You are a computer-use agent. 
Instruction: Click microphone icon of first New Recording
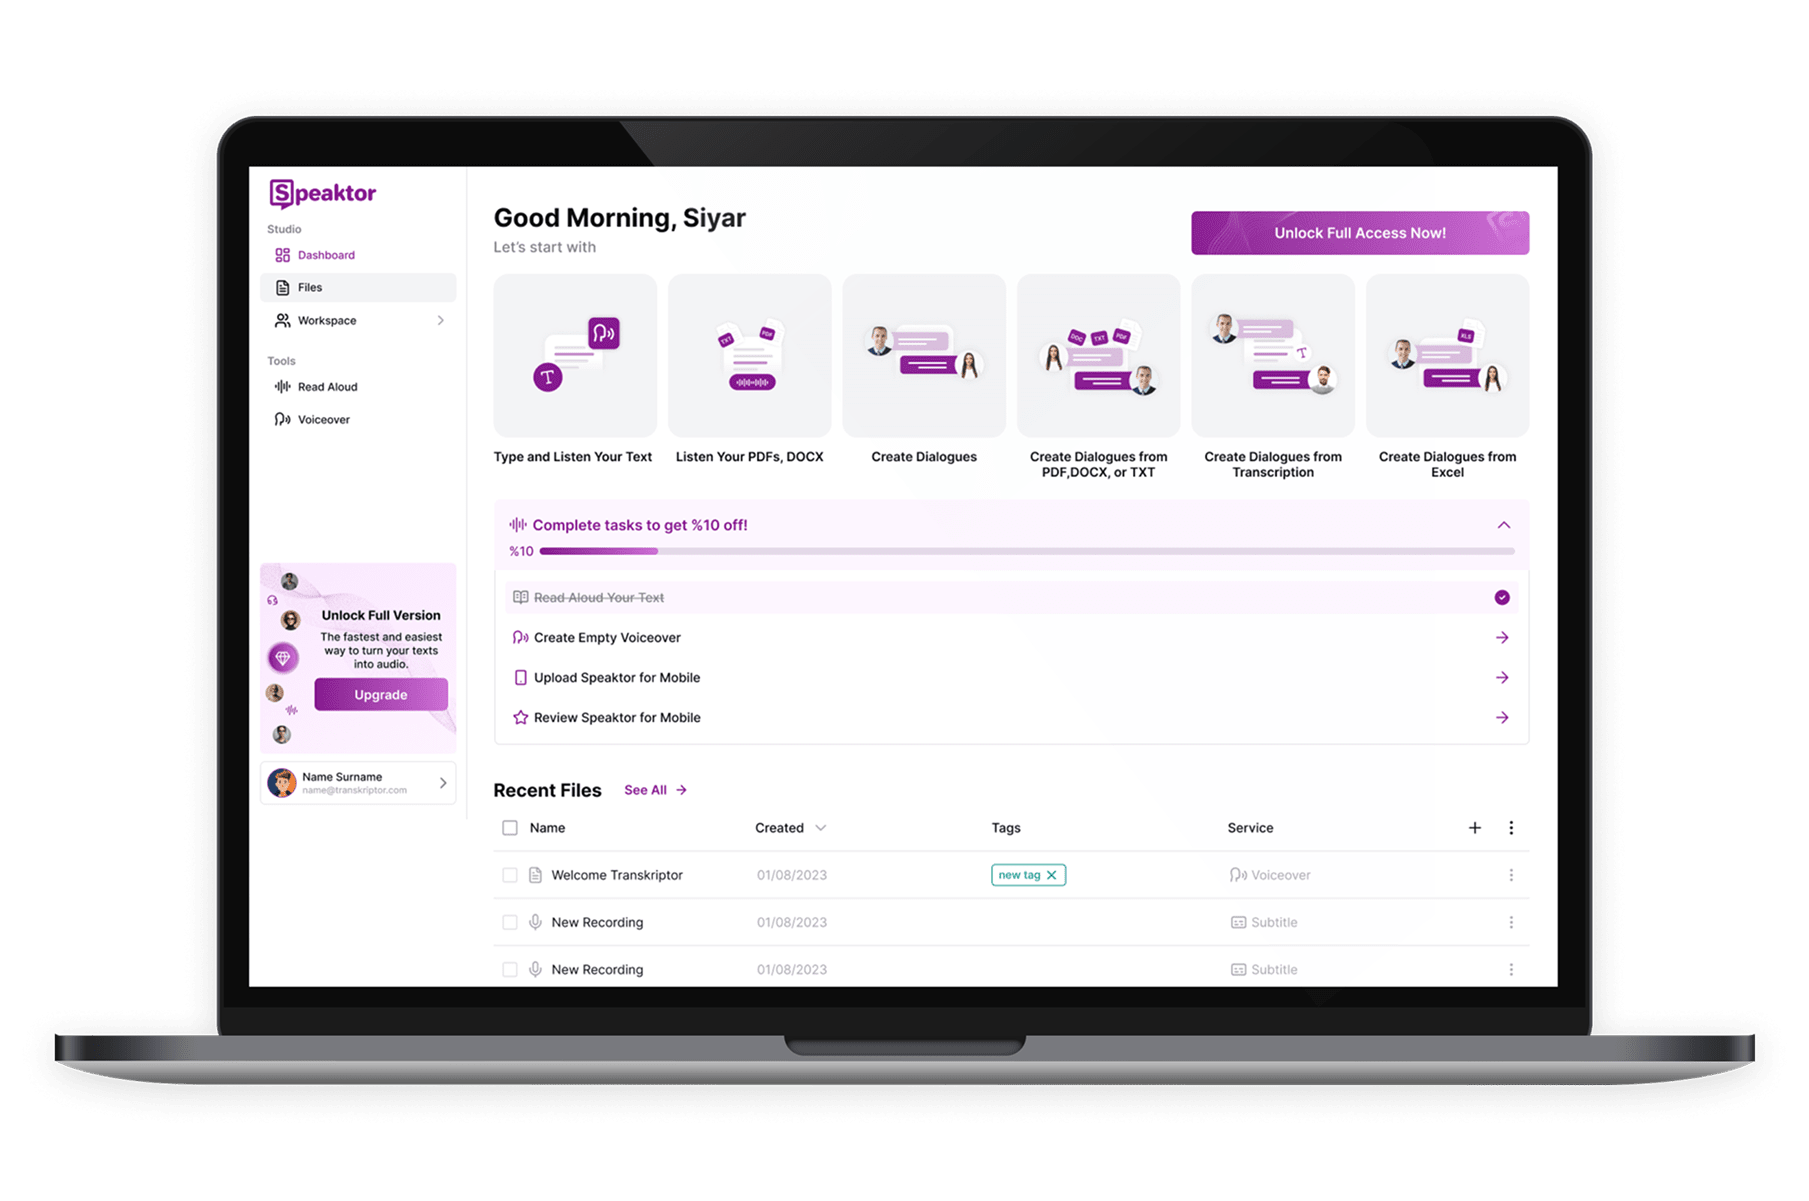[x=535, y=922]
